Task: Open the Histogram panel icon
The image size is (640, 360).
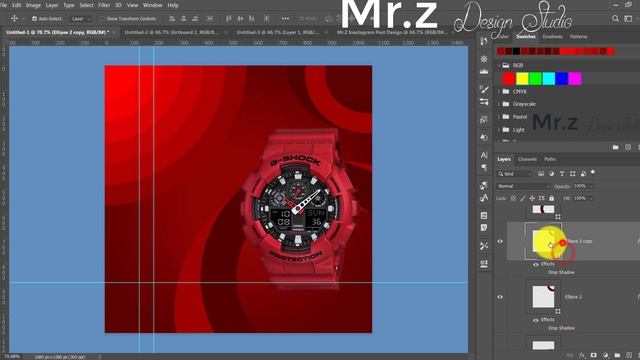Action: pyautogui.click(x=484, y=72)
